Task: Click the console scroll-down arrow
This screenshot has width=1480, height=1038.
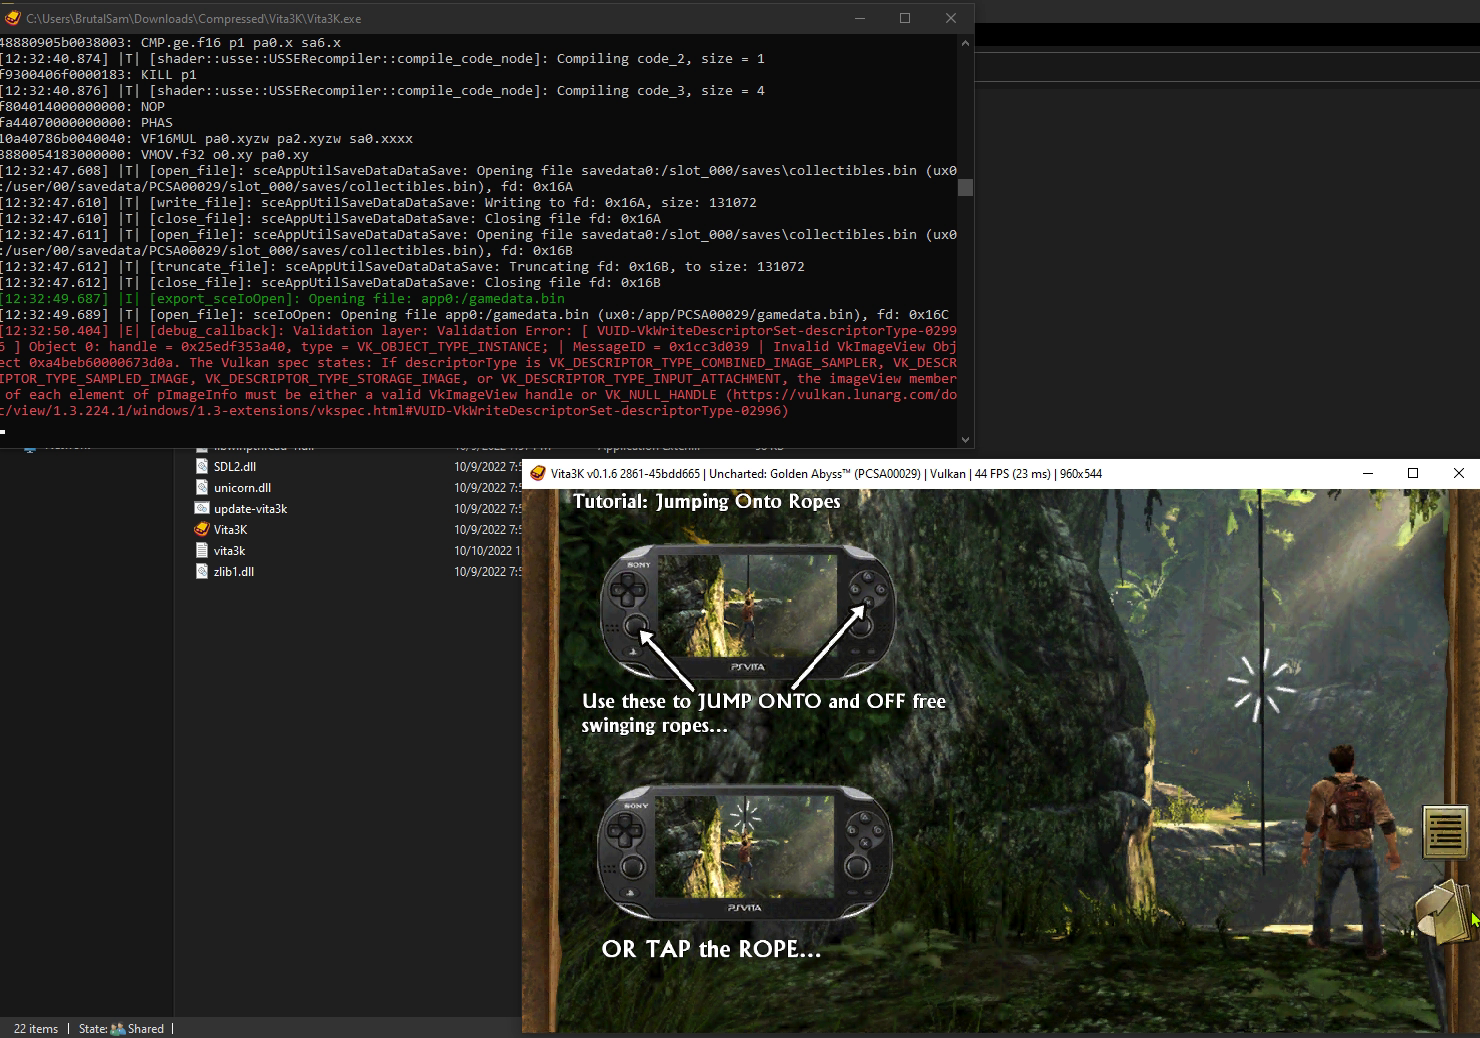Action: tap(966, 438)
